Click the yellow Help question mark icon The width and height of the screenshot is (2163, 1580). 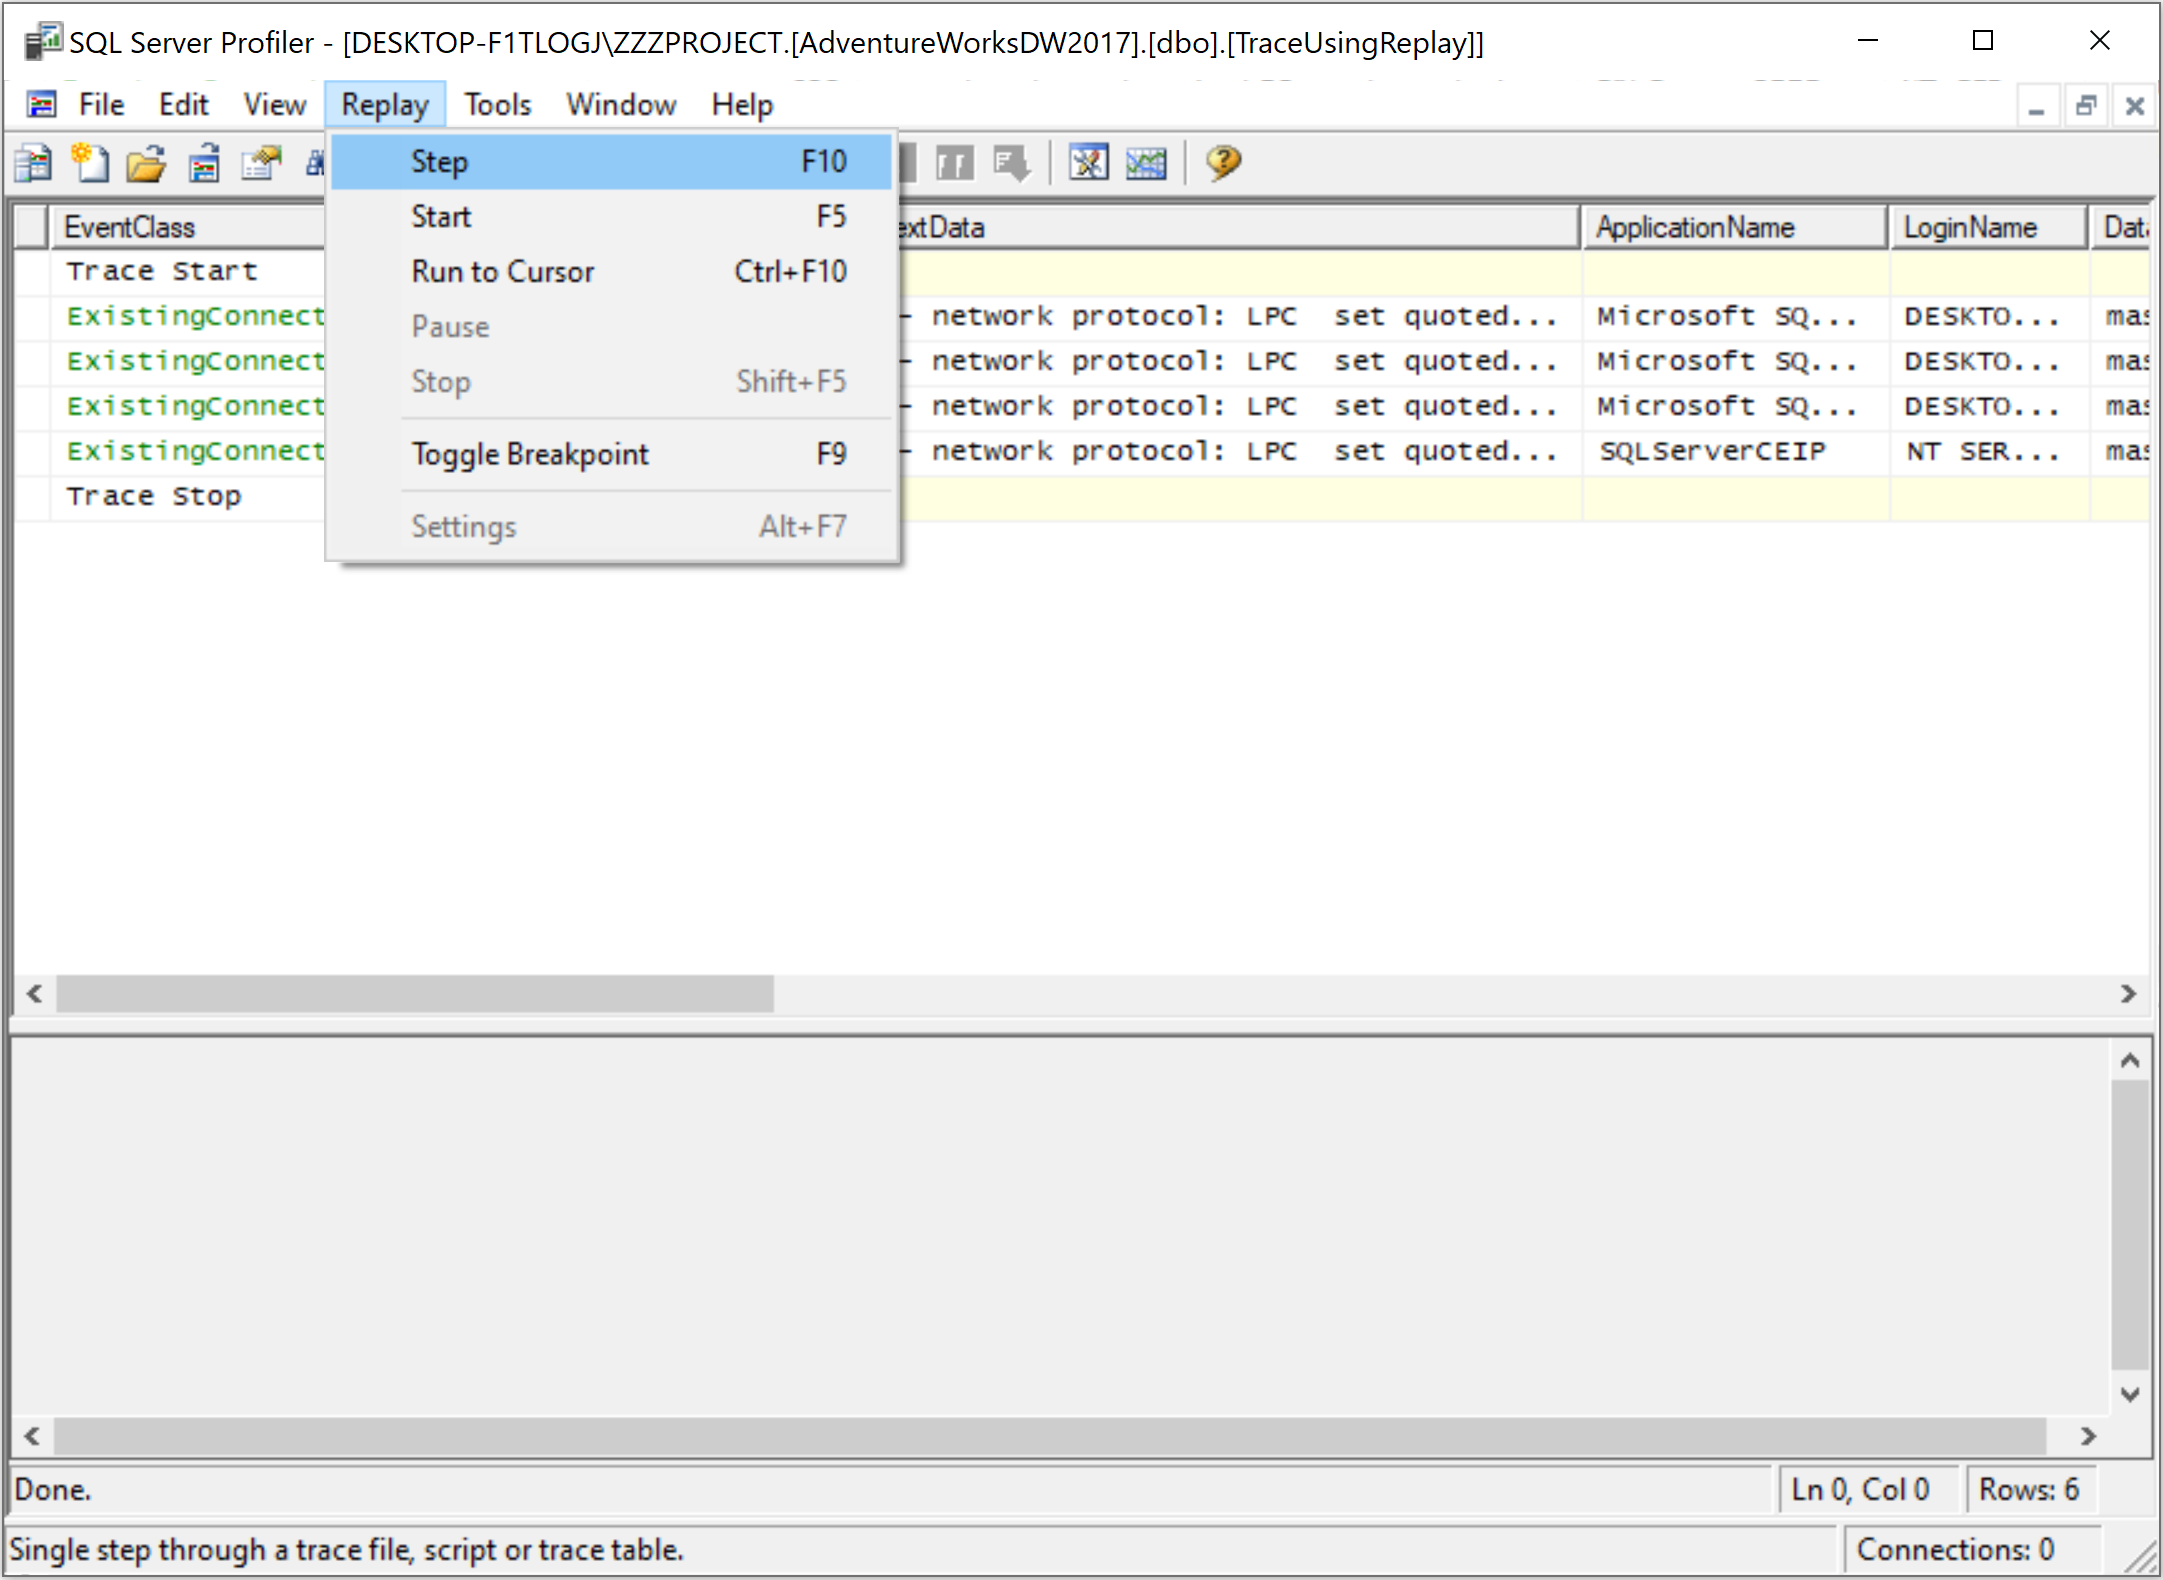1223,162
